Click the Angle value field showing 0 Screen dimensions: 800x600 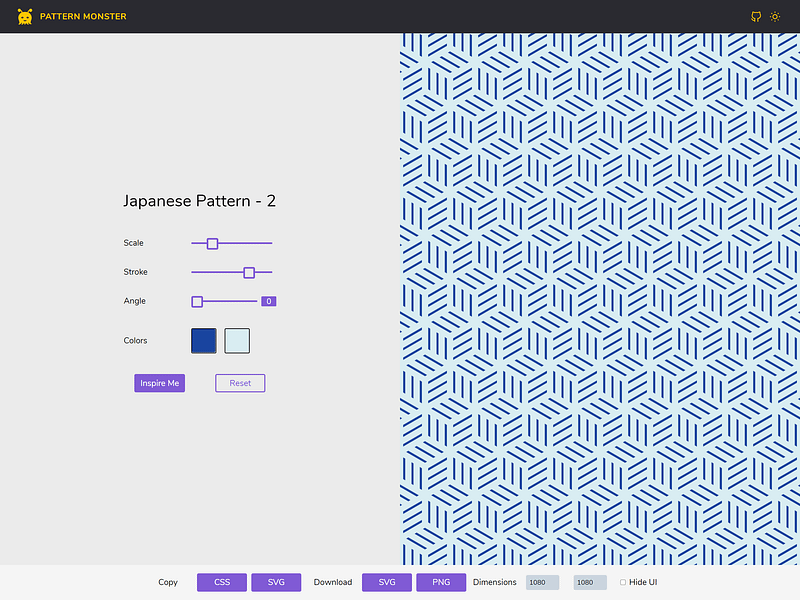268,300
